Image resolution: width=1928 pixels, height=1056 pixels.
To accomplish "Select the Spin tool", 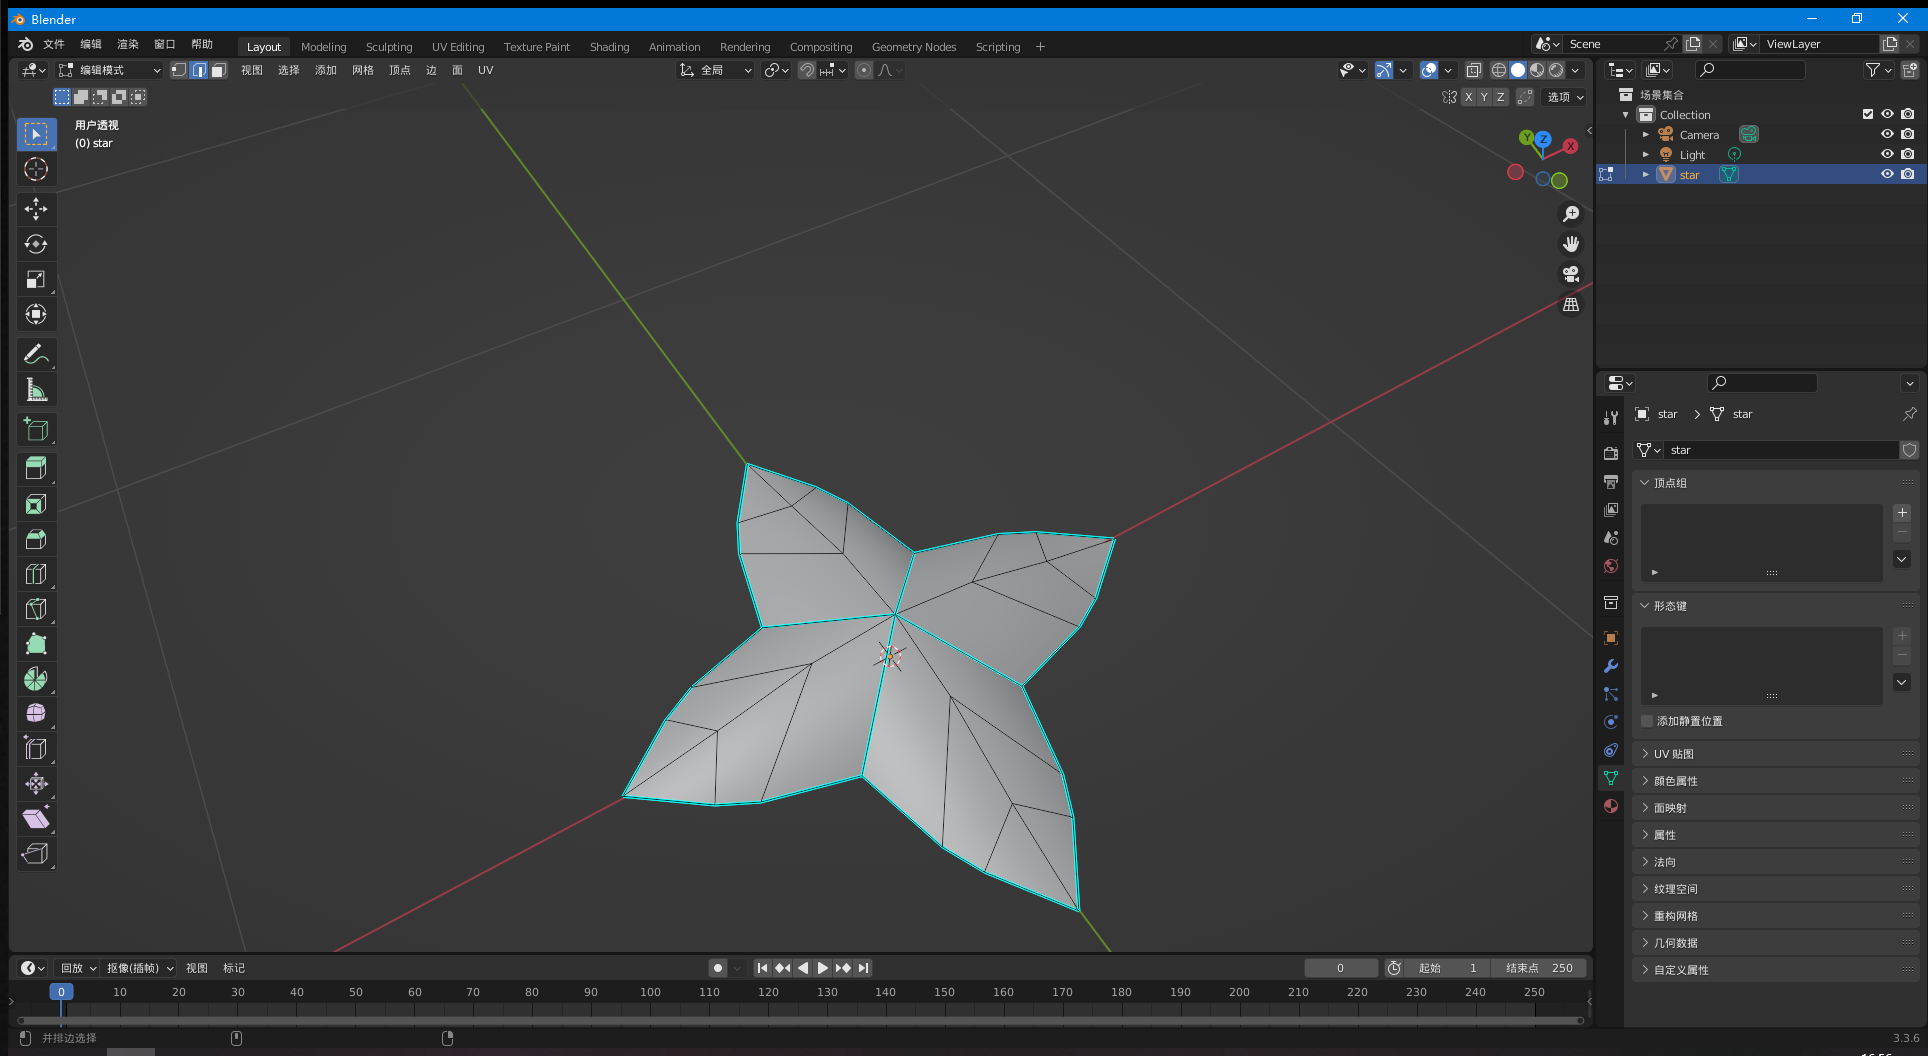I will [x=36, y=679].
